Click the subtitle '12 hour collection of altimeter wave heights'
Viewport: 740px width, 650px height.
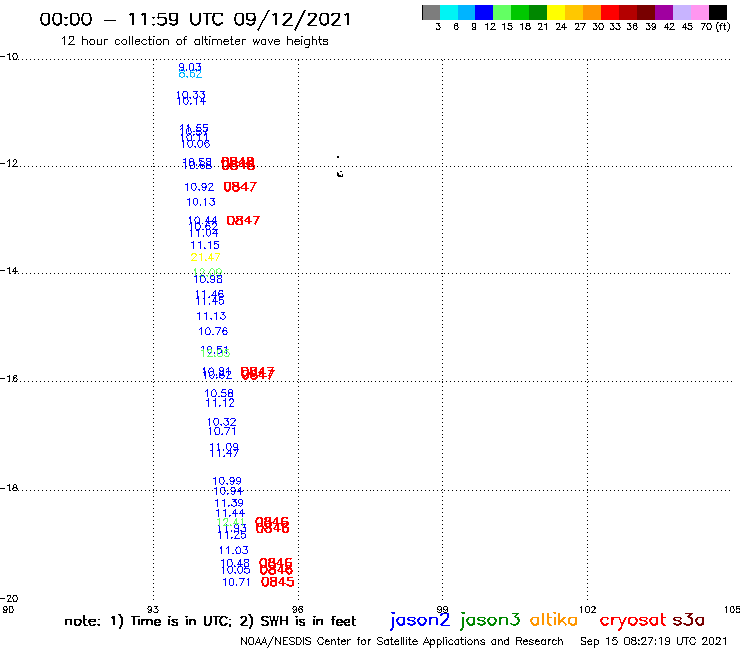pos(194,41)
